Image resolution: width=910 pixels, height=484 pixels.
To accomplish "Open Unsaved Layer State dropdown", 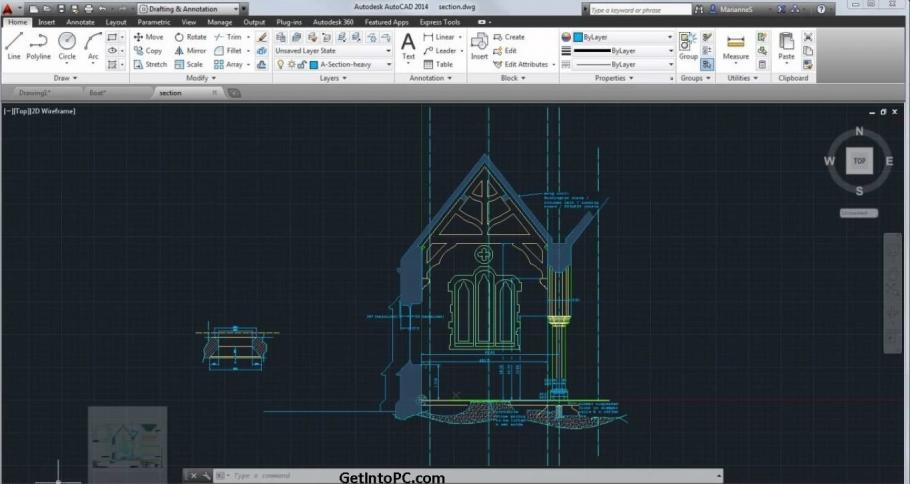I will coord(333,50).
